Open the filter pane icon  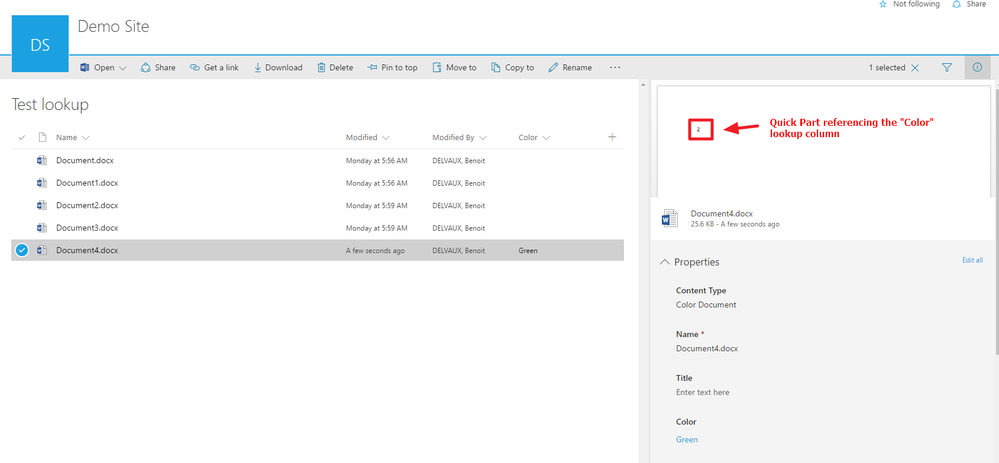(x=947, y=68)
